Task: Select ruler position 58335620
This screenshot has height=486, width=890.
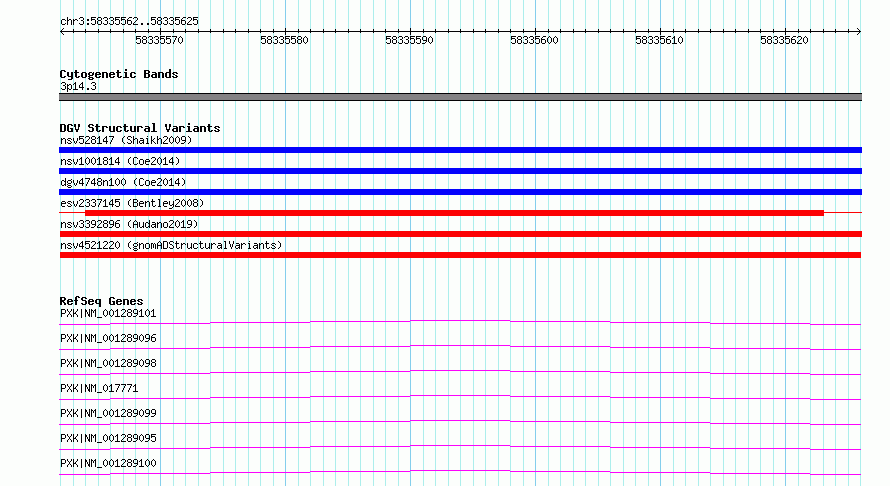Action: tap(784, 40)
